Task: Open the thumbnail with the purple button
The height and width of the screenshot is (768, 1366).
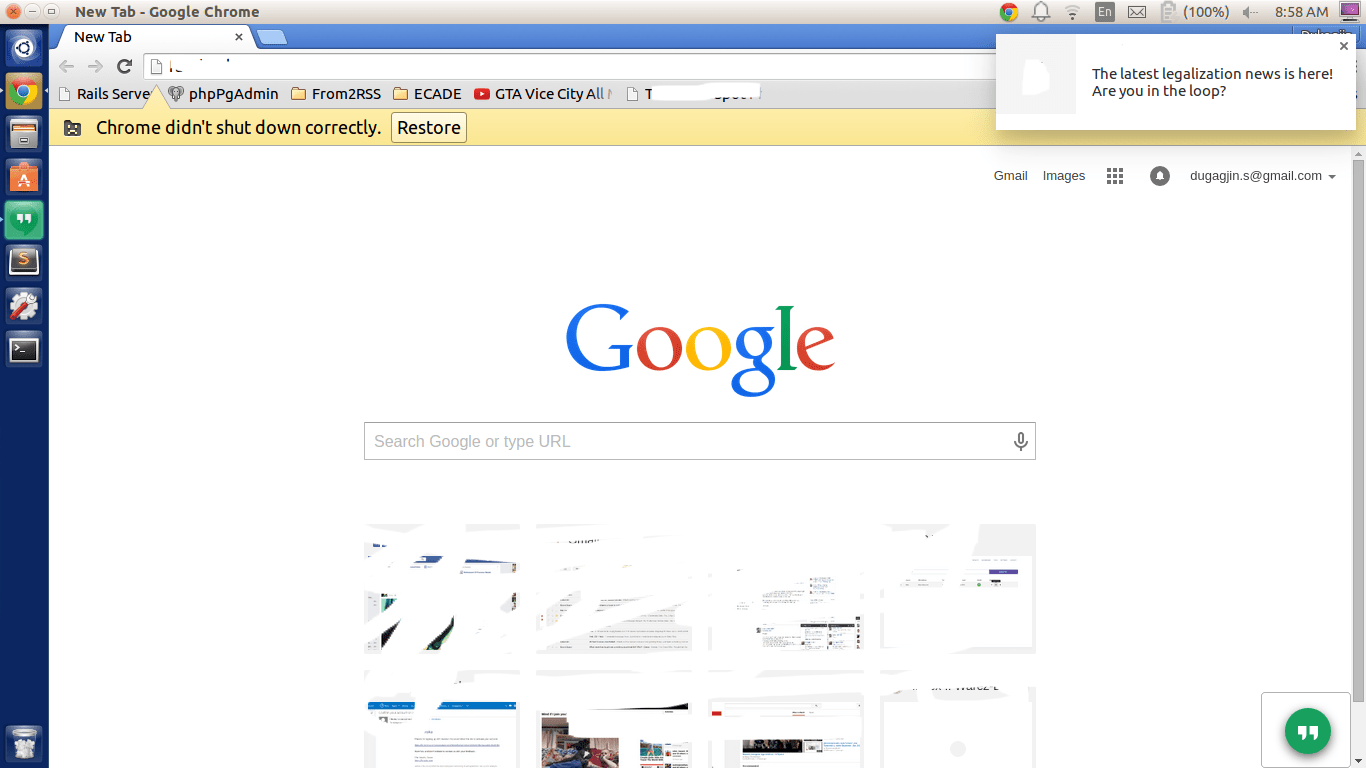Action: [958, 587]
